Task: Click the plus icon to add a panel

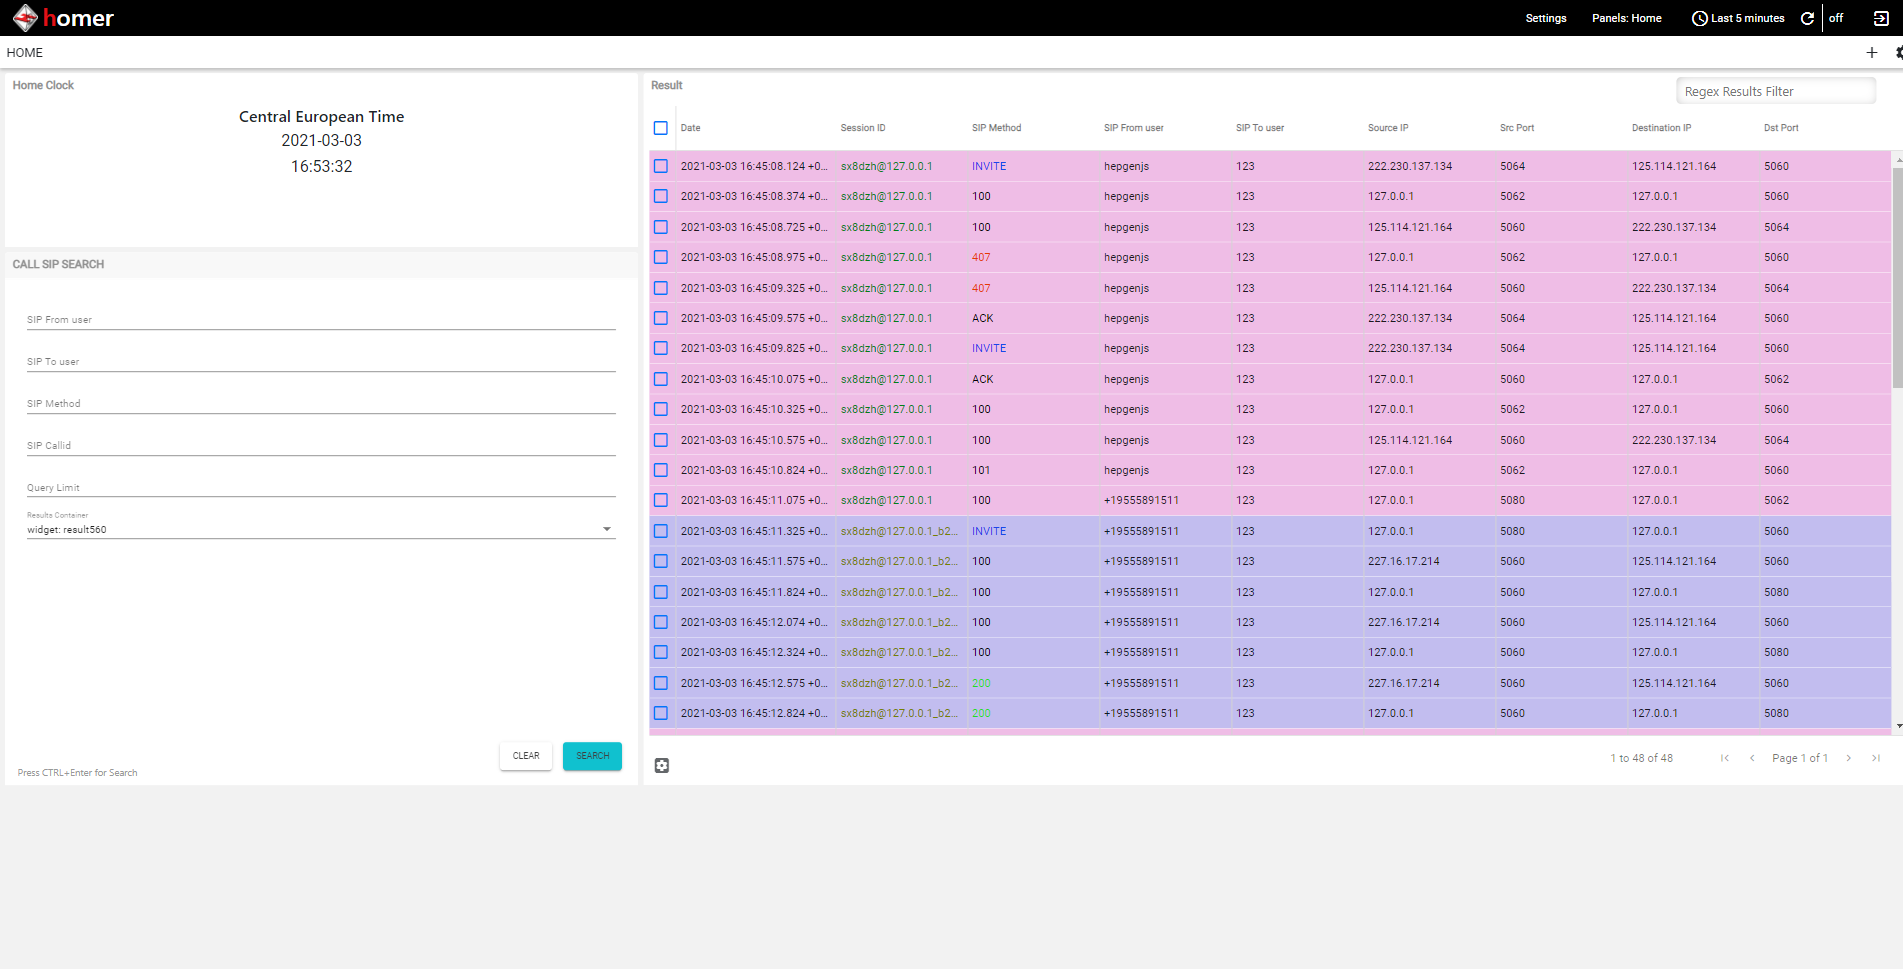Action: point(1872,52)
